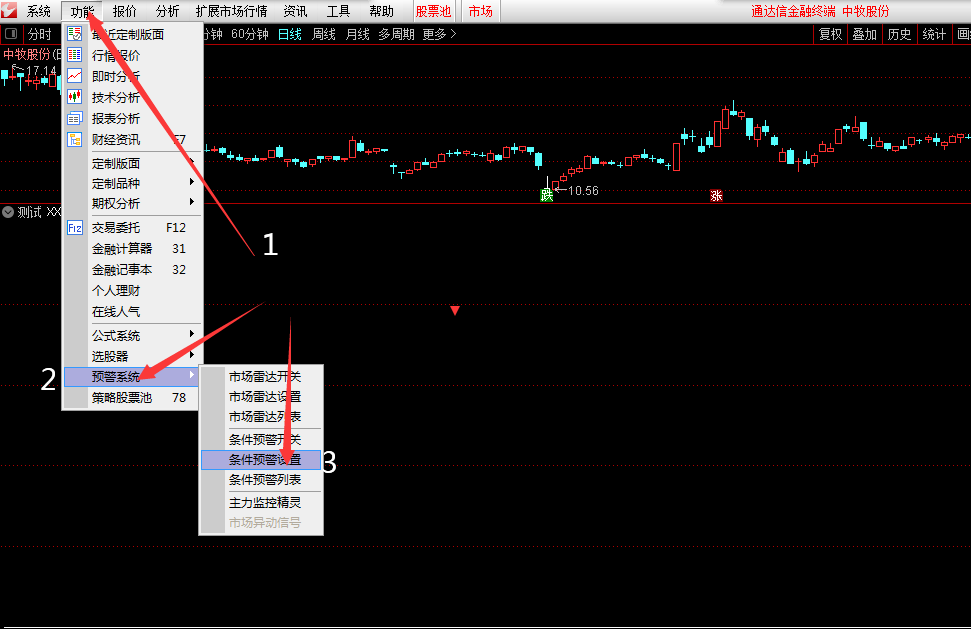
Task: Collapse the 测试 indicator panel header arrow
Action: pyautogui.click(x=8, y=211)
